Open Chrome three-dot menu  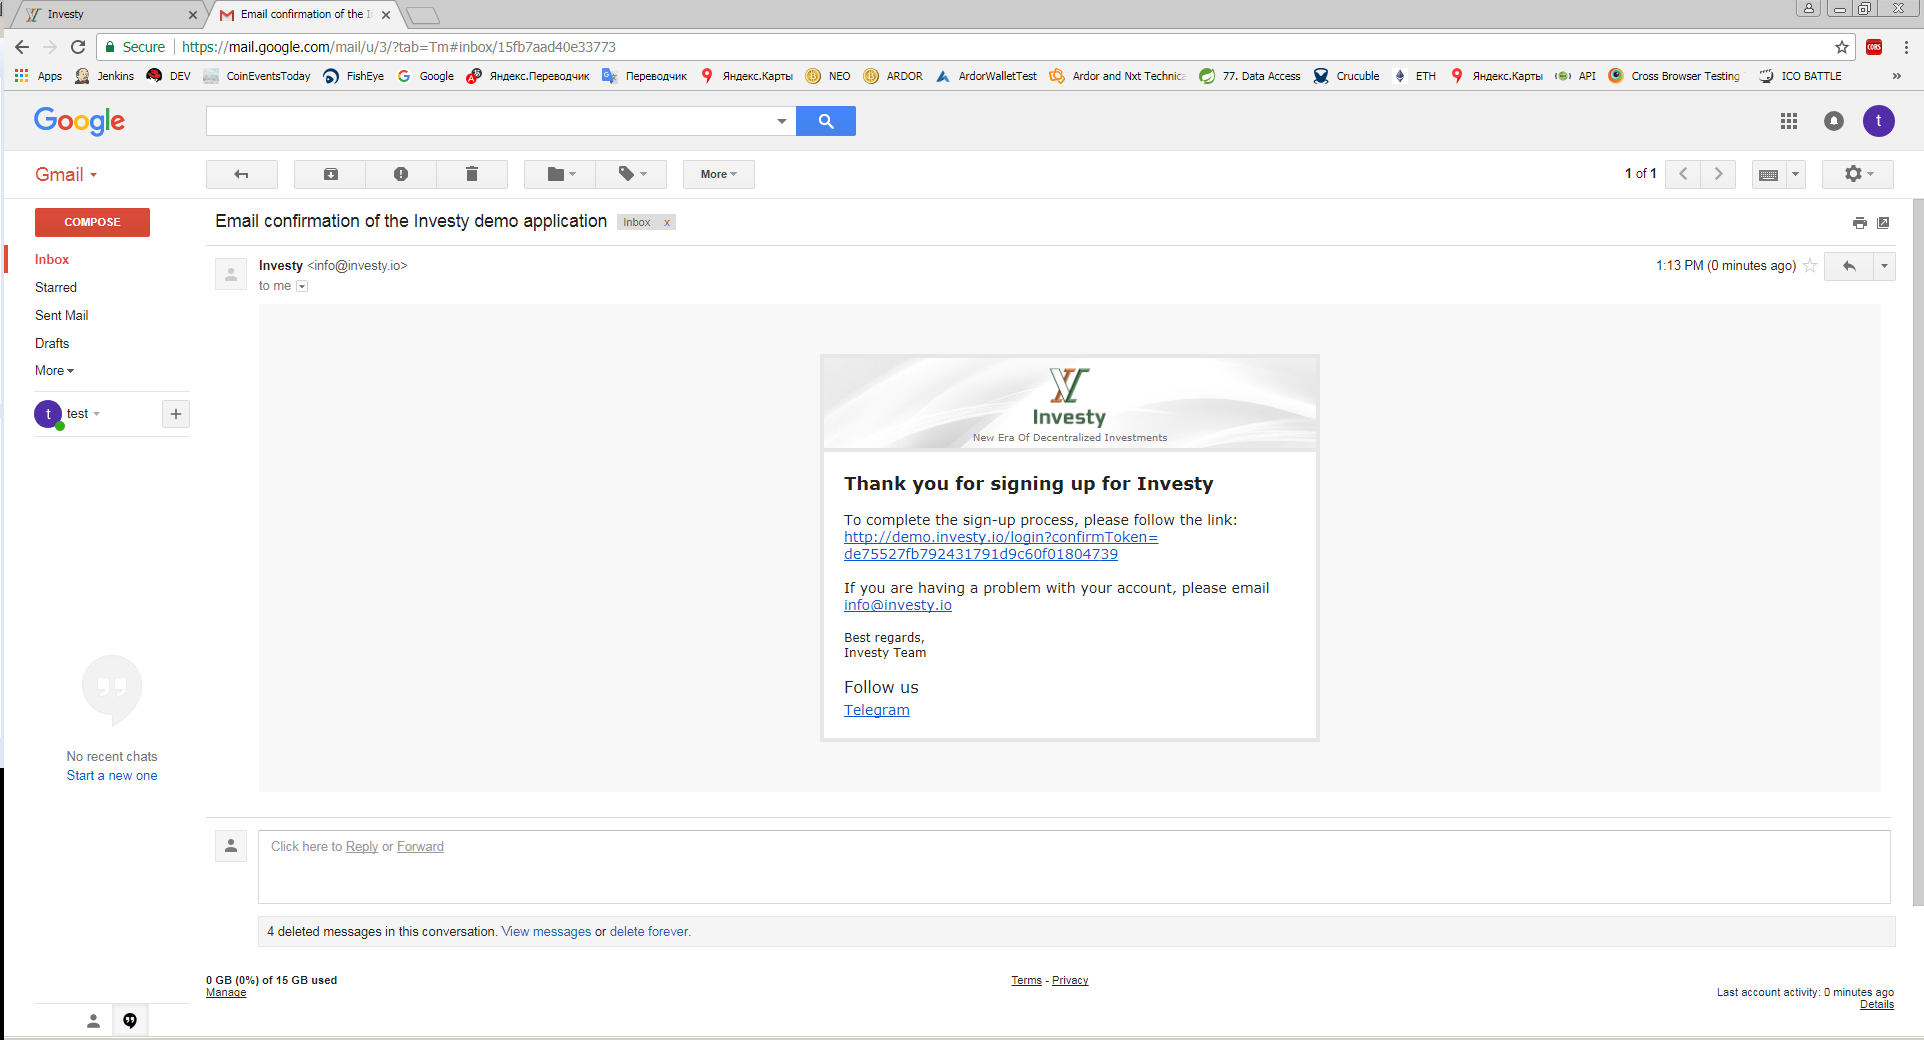point(1906,47)
